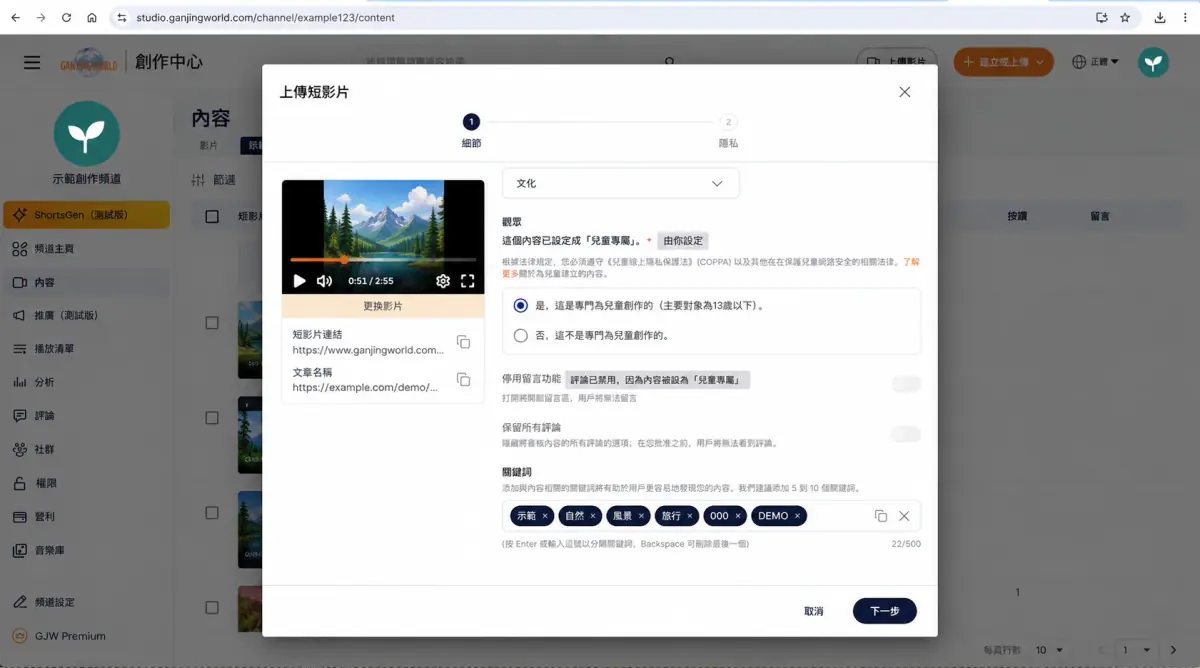Click 更換影片 button
Image resolution: width=1200 pixels, height=668 pixels.
click(383, 307)
